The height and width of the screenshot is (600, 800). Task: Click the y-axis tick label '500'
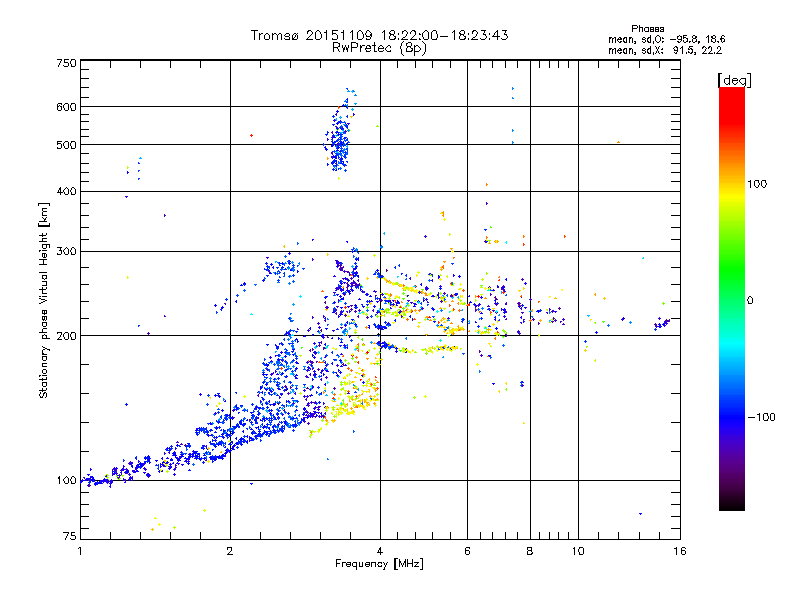(x=67, y=145)
